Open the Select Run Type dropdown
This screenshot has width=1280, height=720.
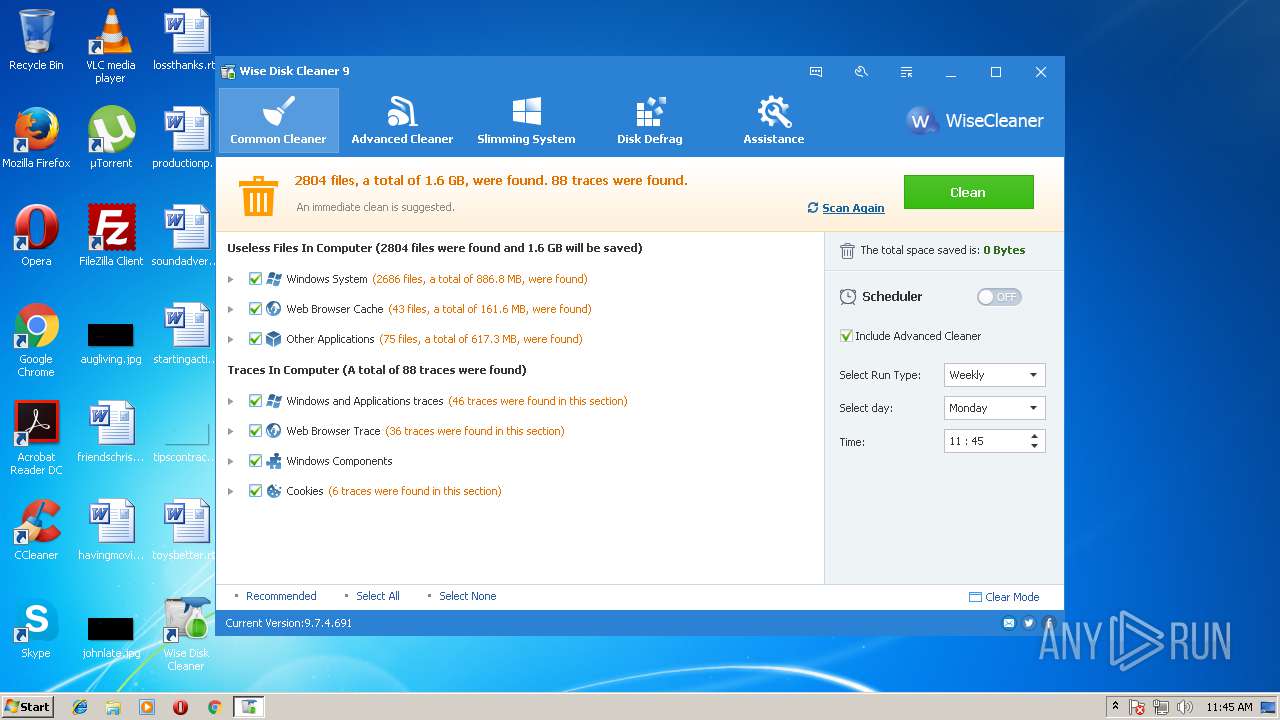click(994, 375)
